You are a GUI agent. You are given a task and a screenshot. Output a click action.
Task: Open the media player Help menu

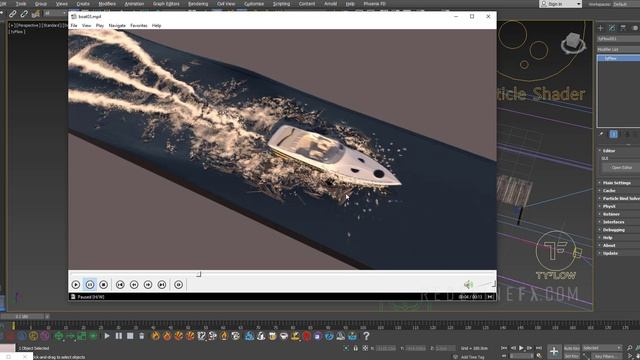[156, 25]
